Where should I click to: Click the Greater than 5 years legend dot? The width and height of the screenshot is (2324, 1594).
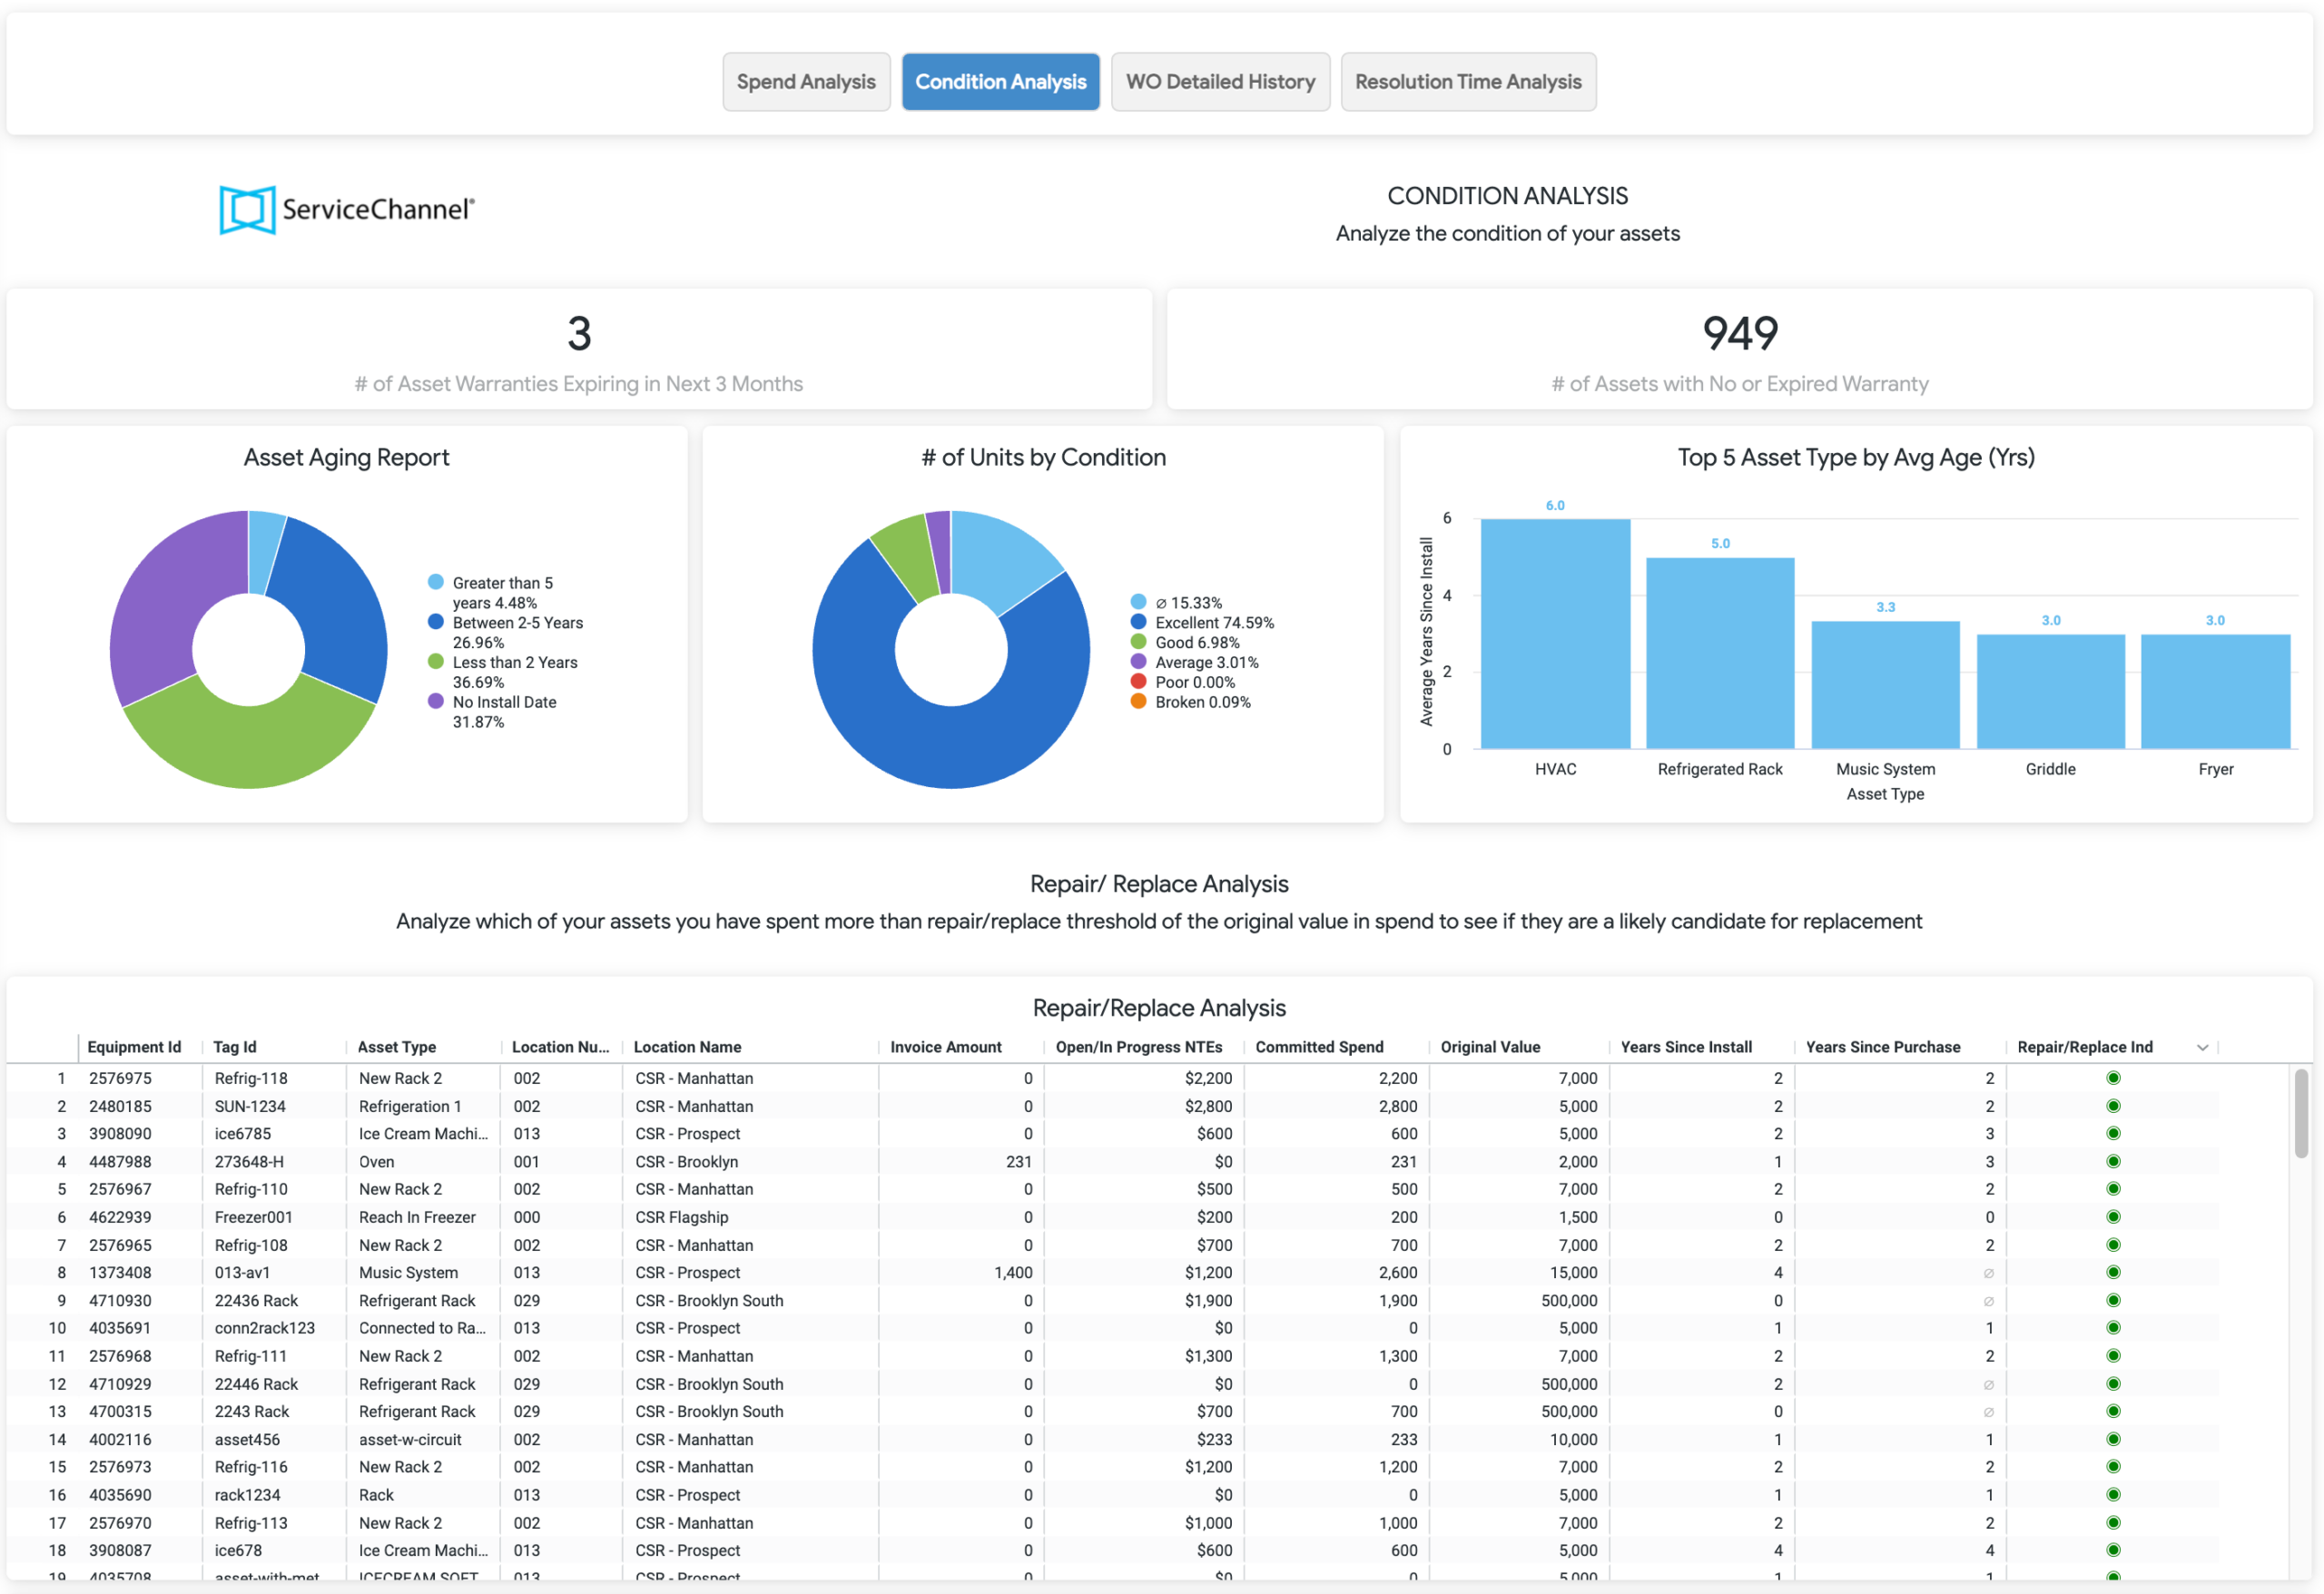point(435,582)
